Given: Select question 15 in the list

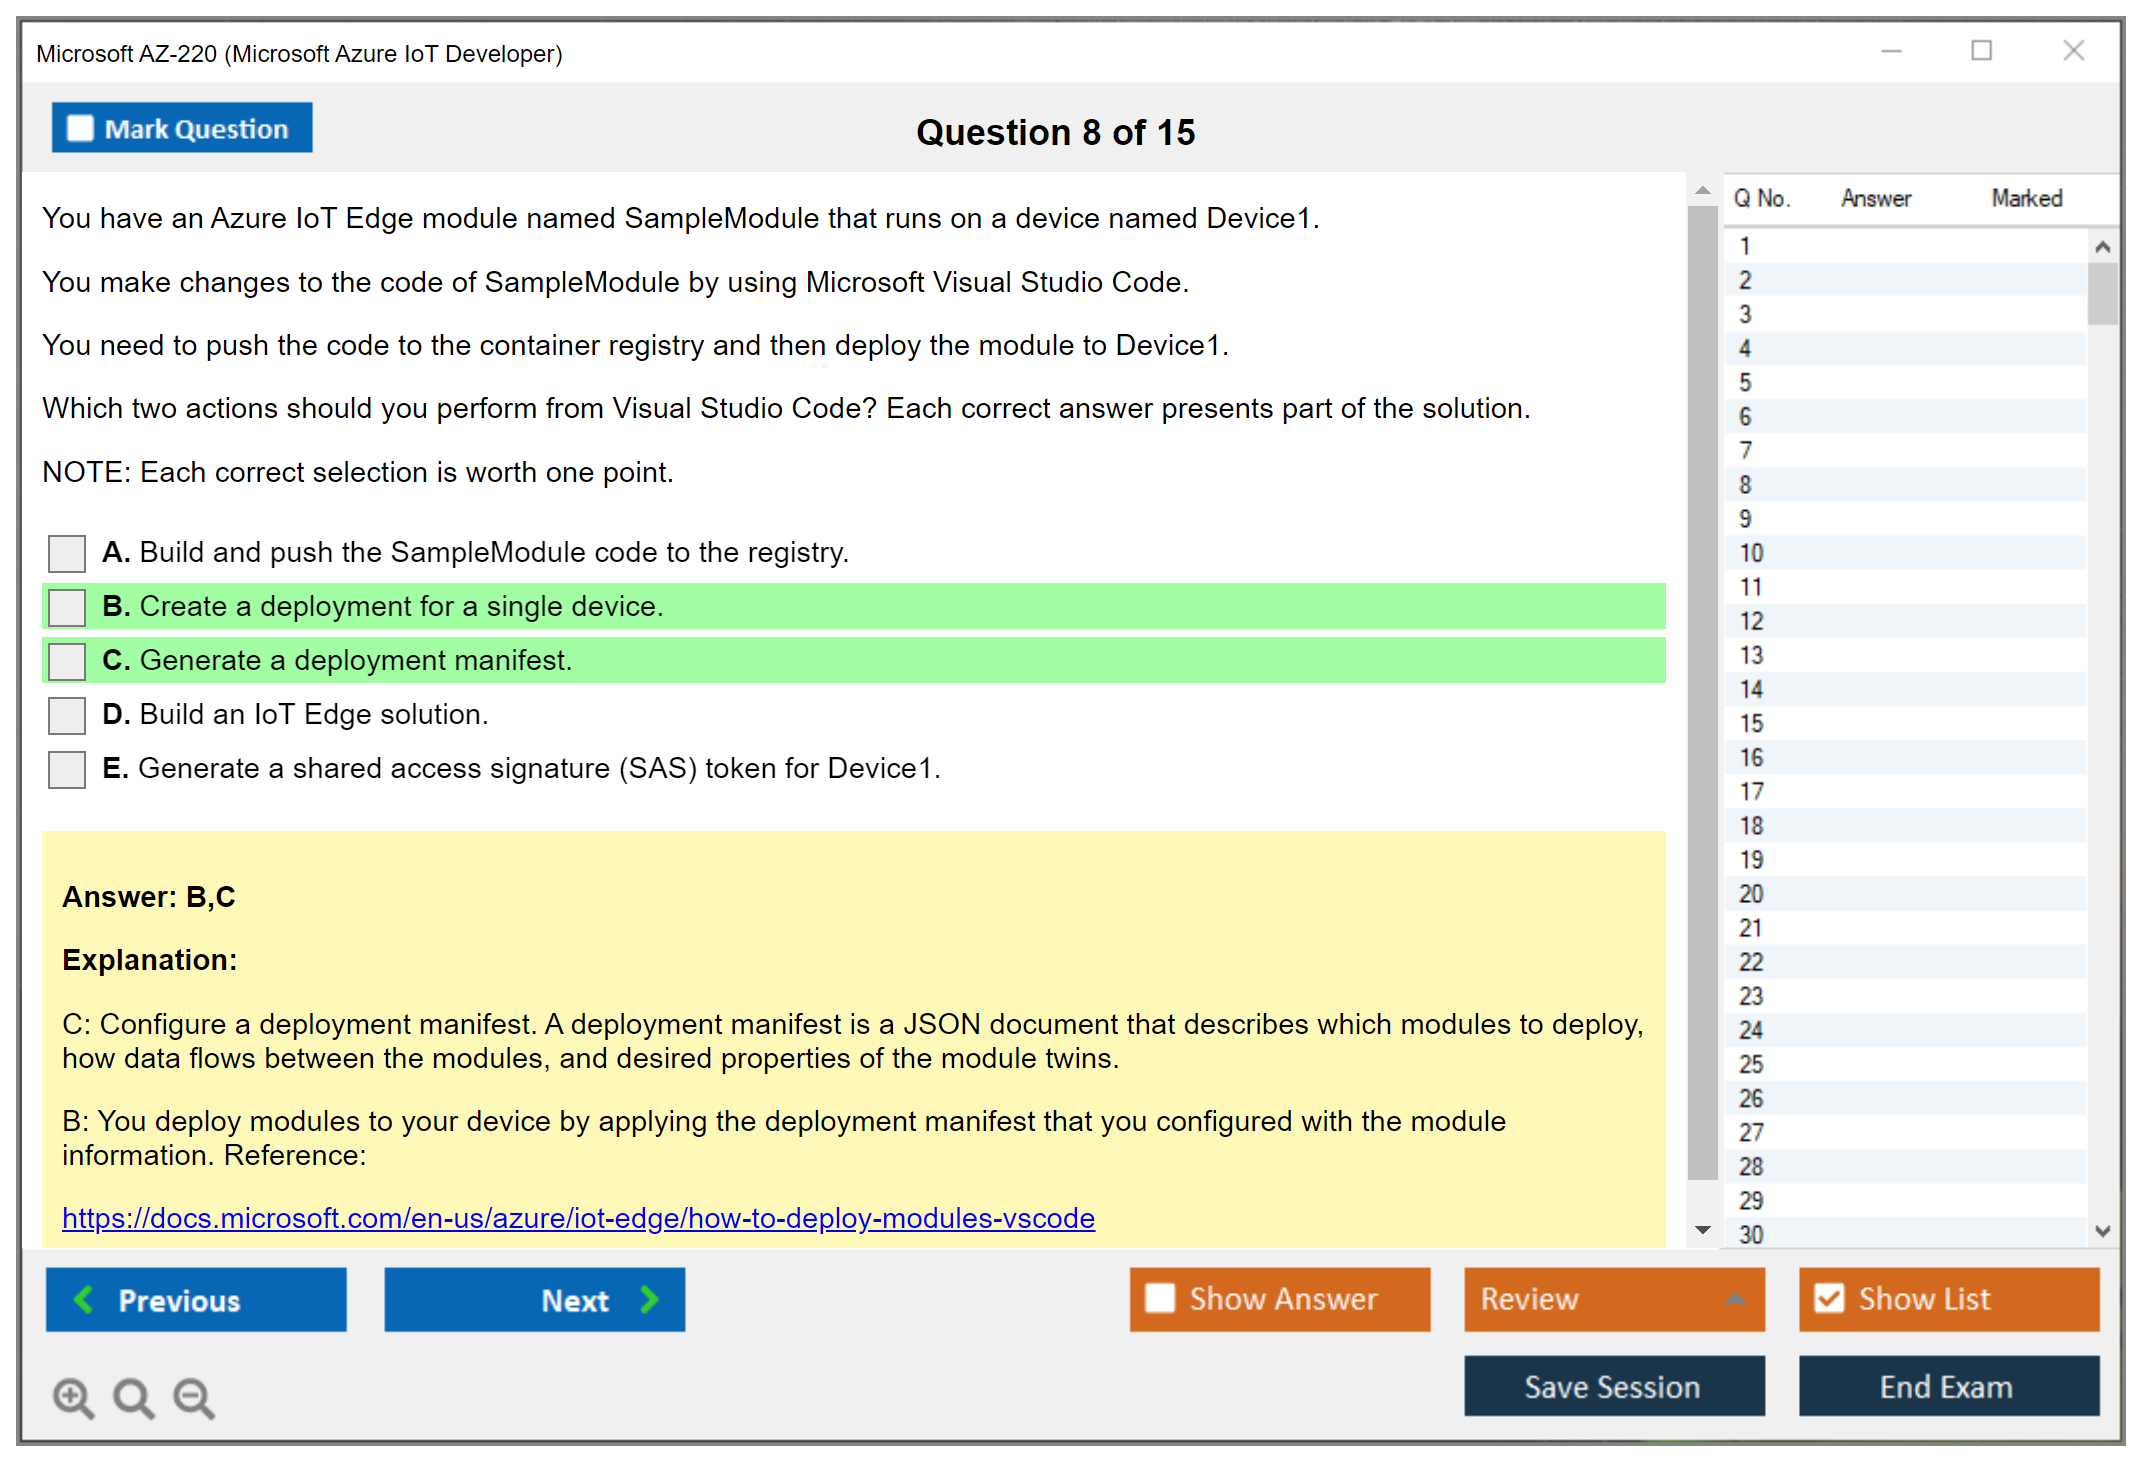Looking at the screenshot, I should (1751, 723).
